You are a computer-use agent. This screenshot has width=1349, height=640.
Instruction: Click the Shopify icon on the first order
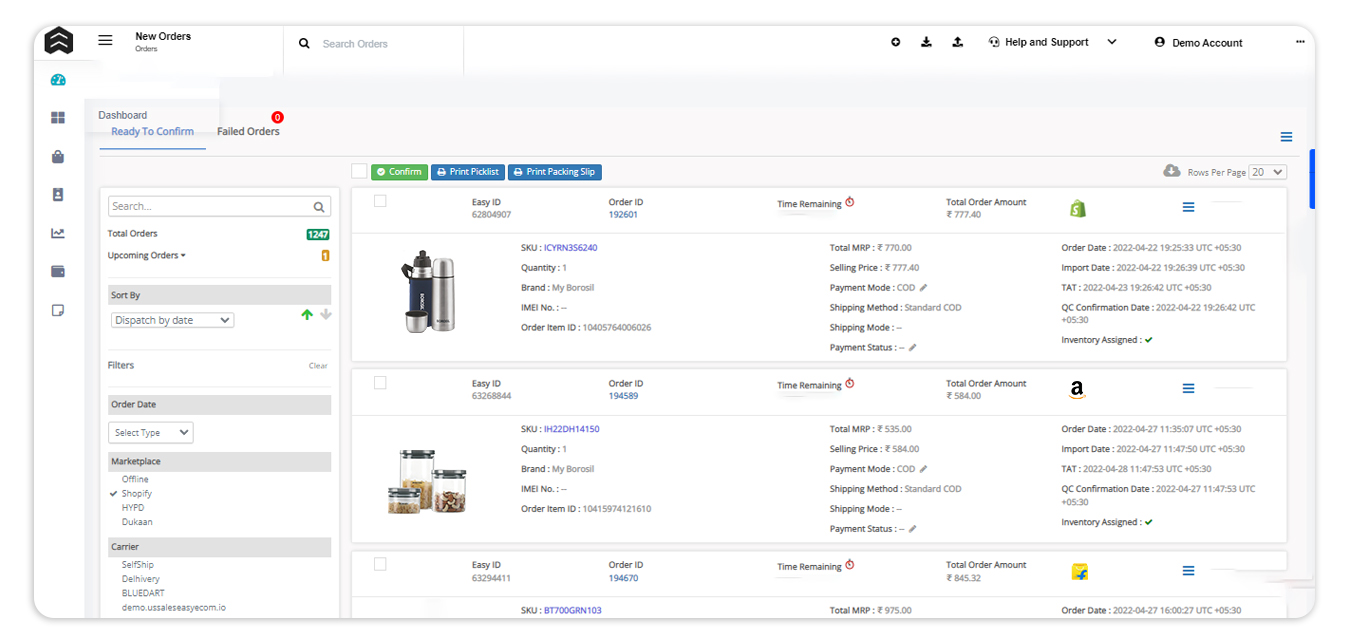pyautogui.click(x=1078, y=207)
